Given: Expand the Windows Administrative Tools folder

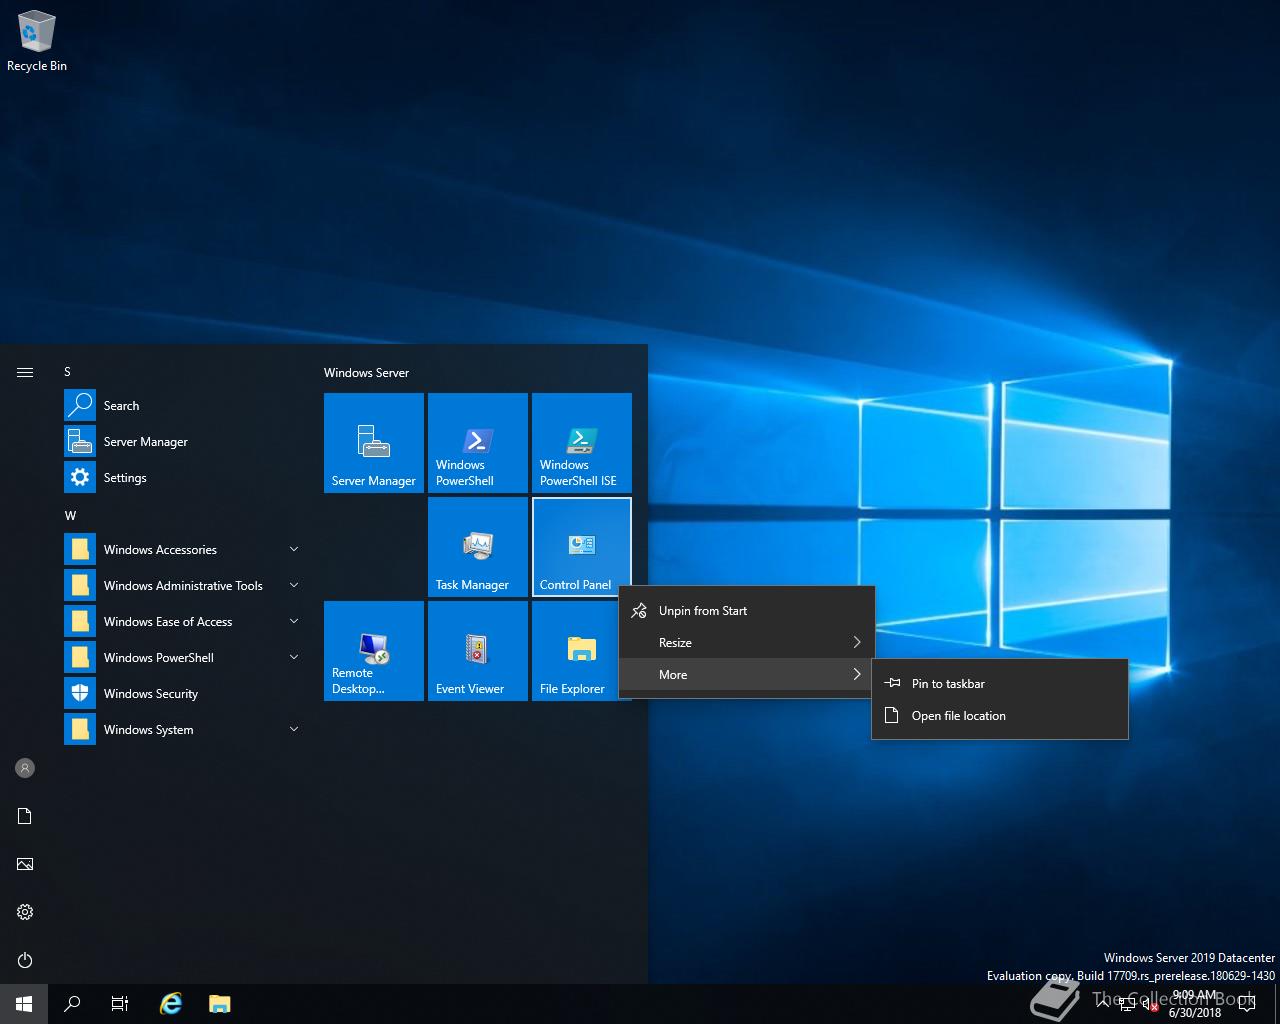Looking at the screenshot, I should click(182, 585).
